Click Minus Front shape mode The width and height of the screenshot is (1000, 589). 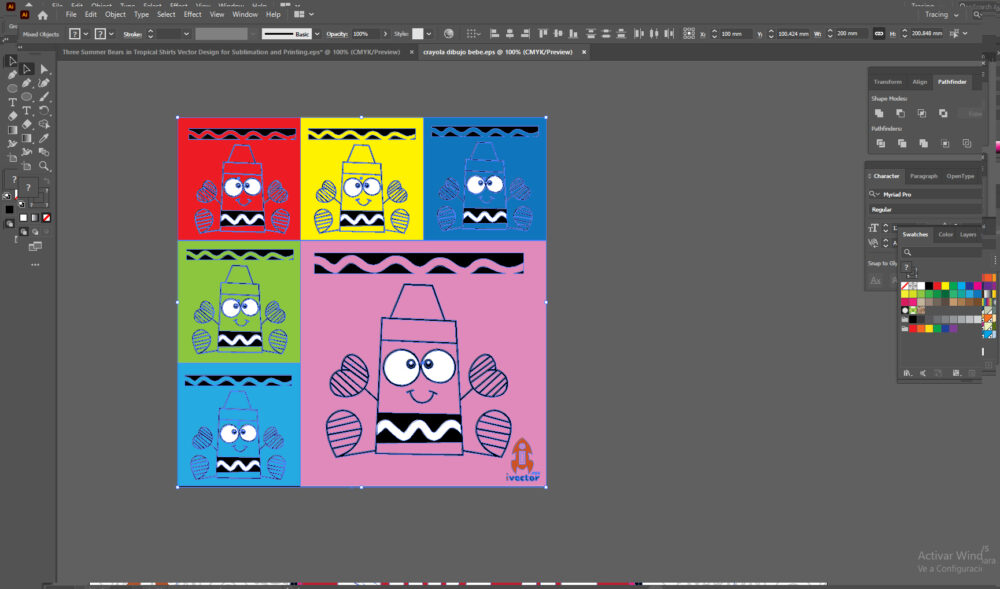click(x=900, y=113)
